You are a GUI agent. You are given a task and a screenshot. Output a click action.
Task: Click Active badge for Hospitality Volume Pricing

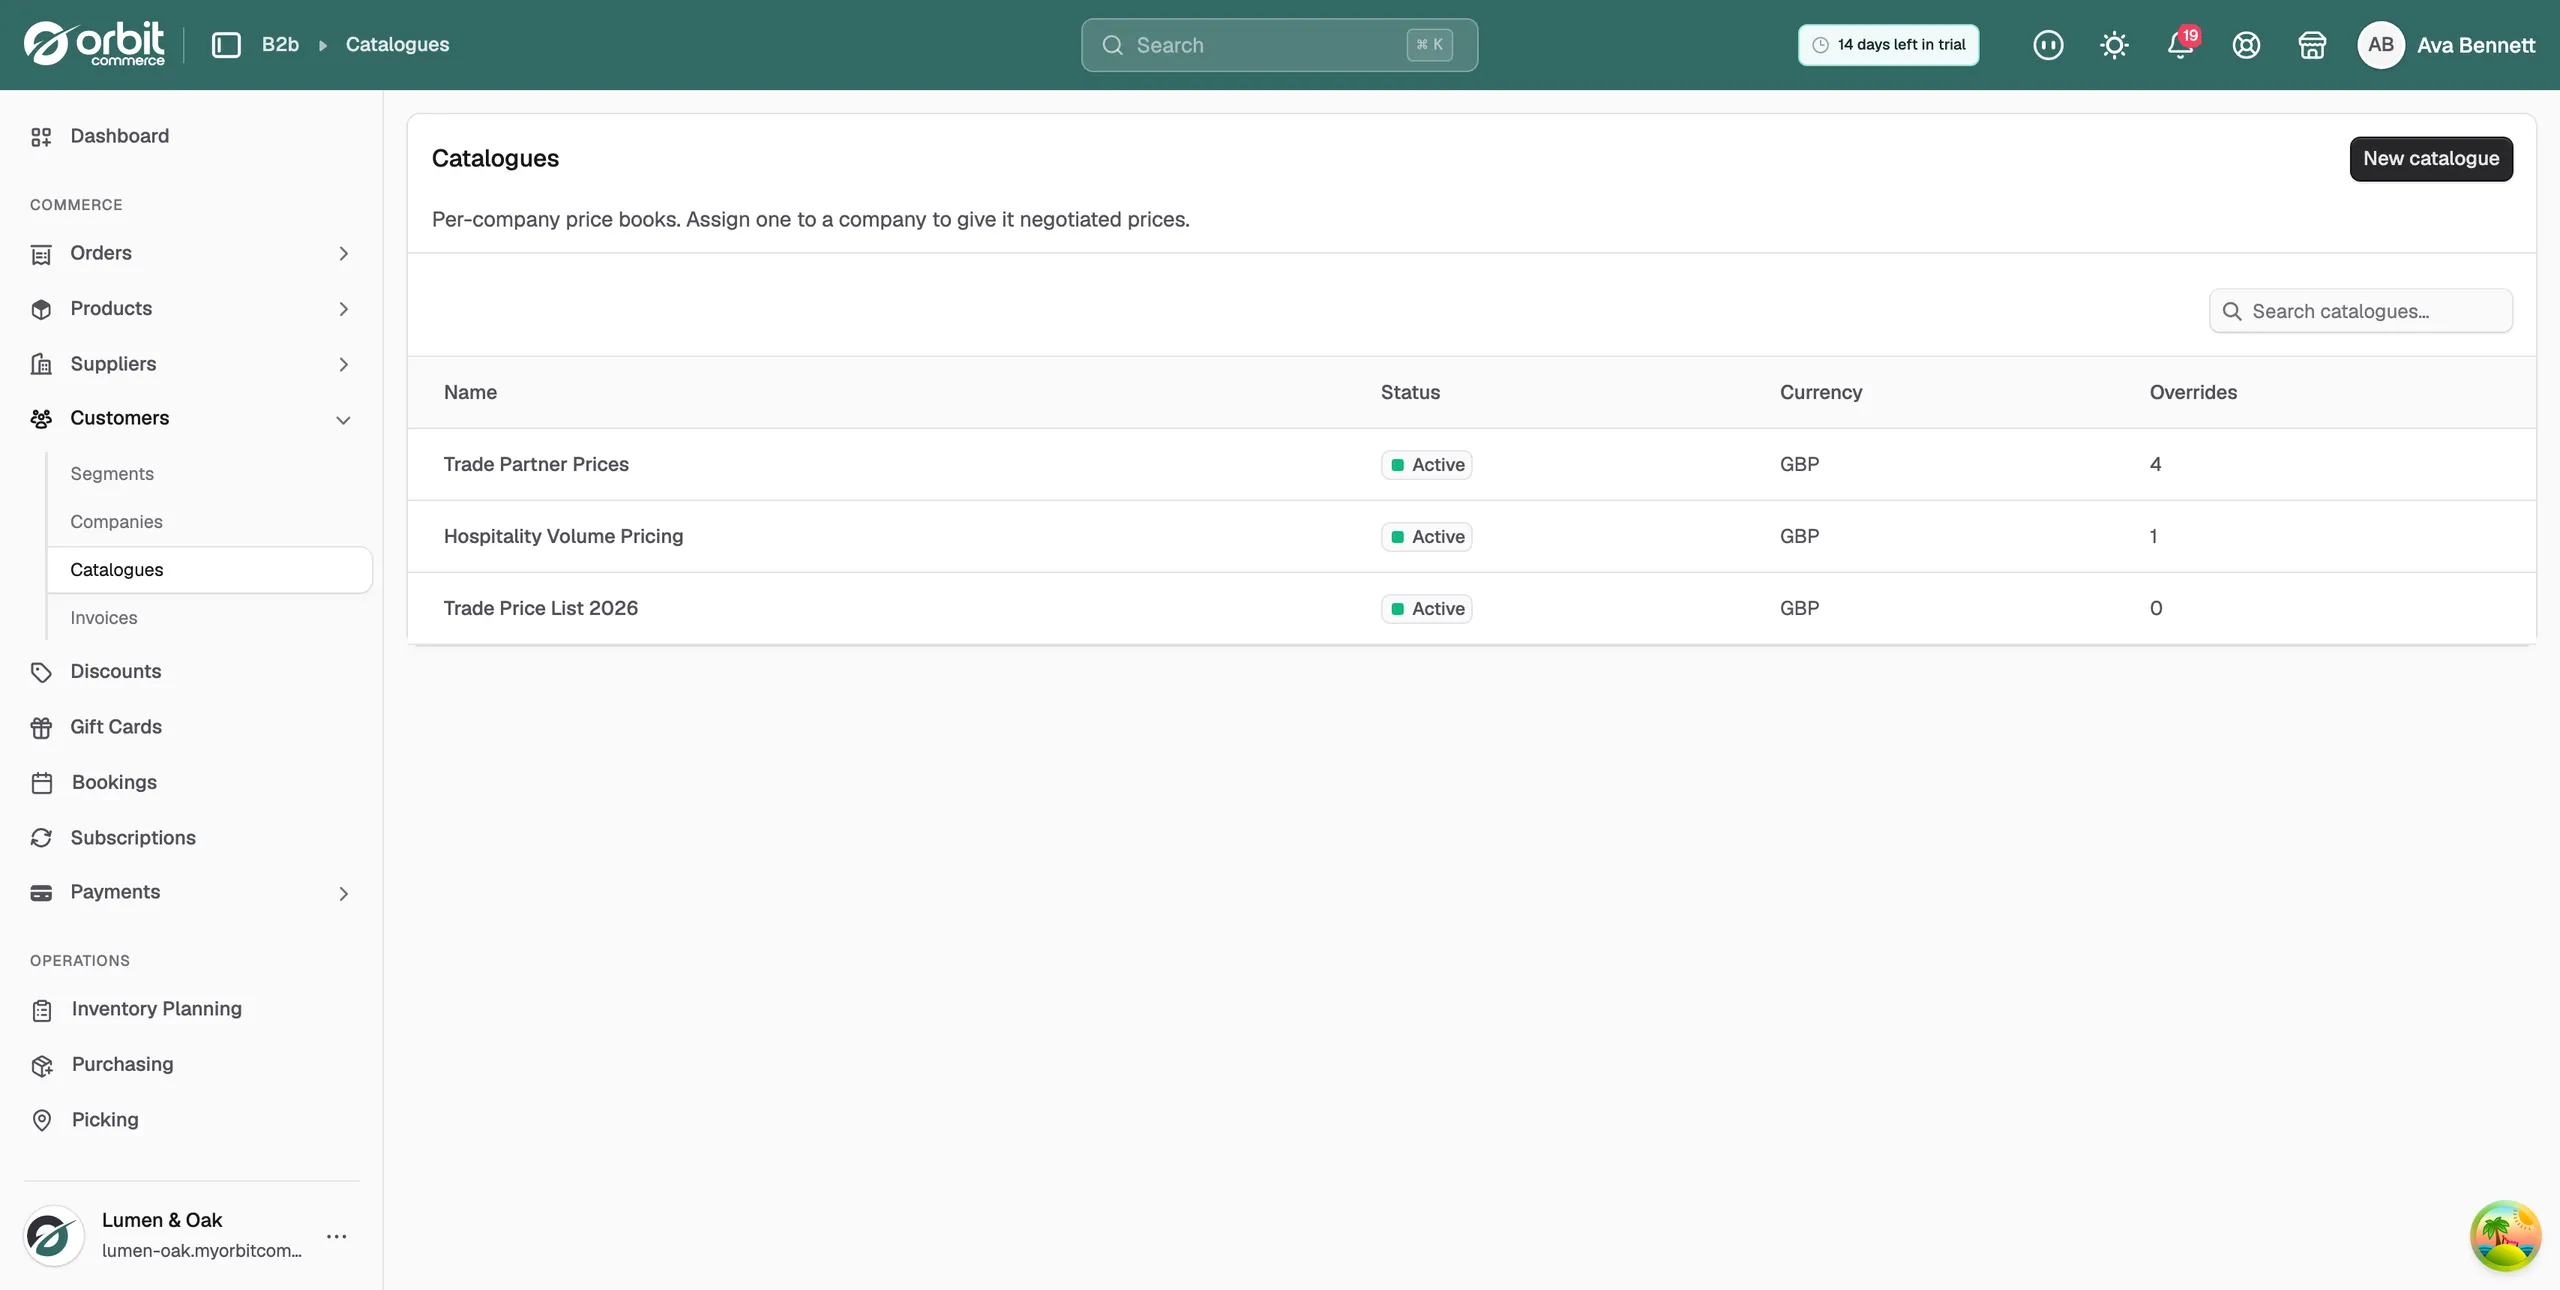coord(1426,537)
